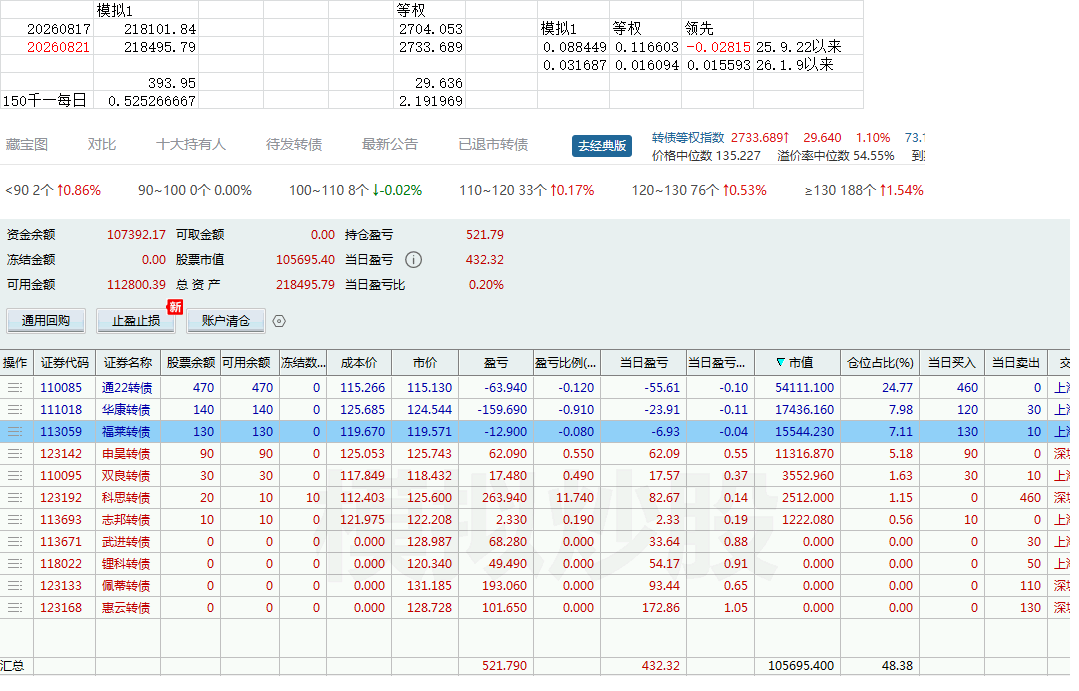
Task: Click the 账户清仓 button
Action: 225,321
